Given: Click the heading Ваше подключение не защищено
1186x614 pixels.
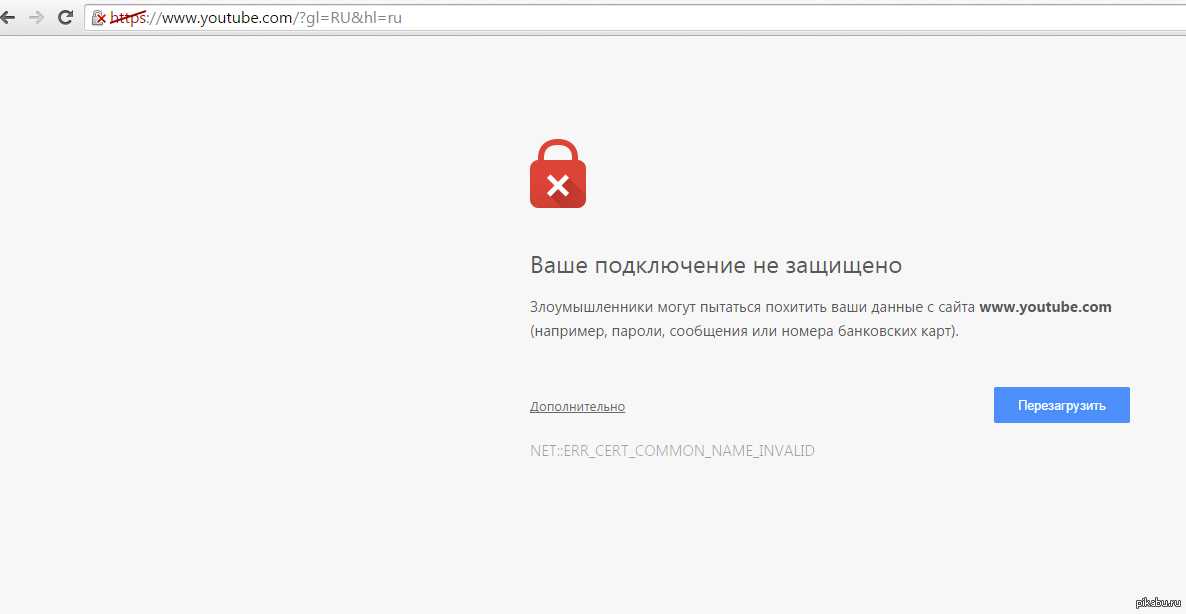Looking at the screenshot, I should [716, 266].
